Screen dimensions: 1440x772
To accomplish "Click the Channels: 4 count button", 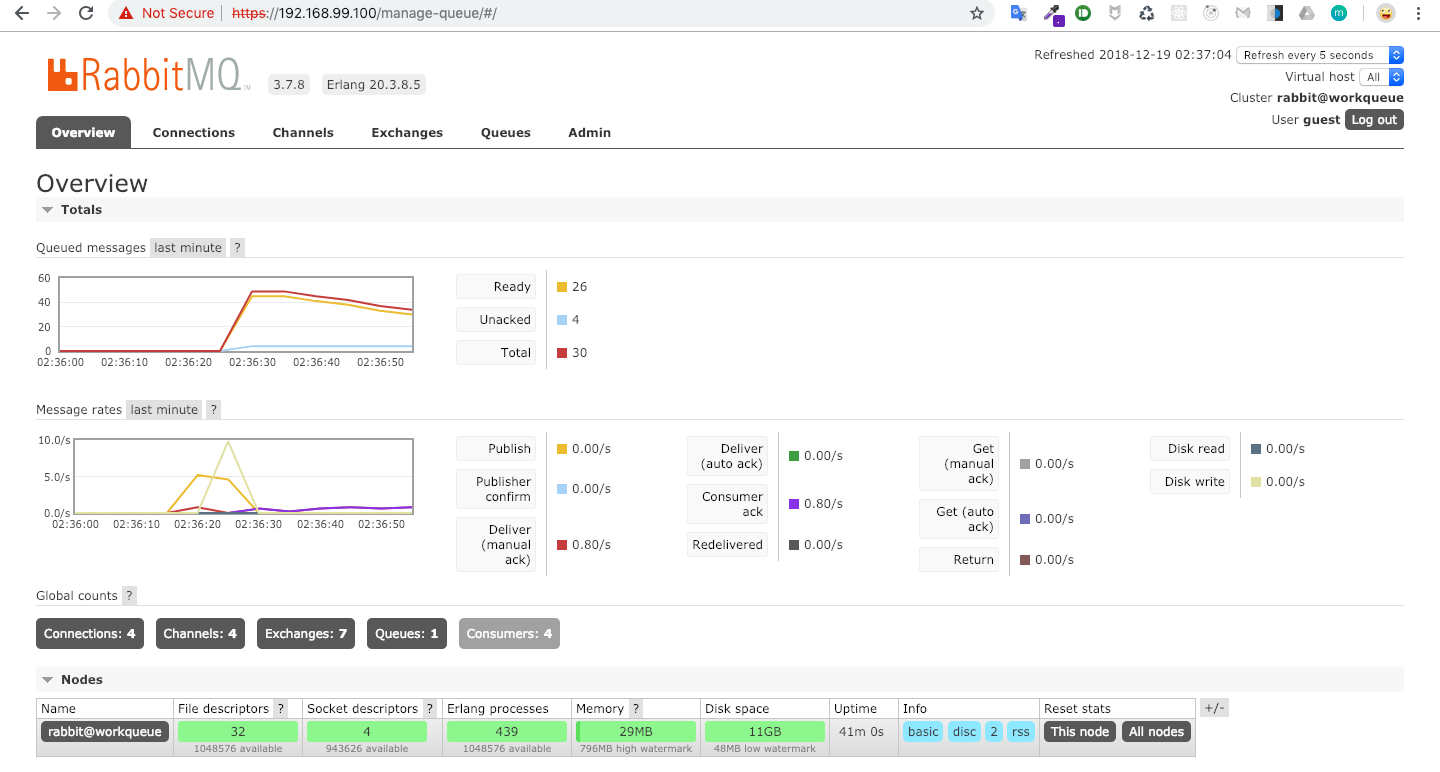I will coord(200,633).
